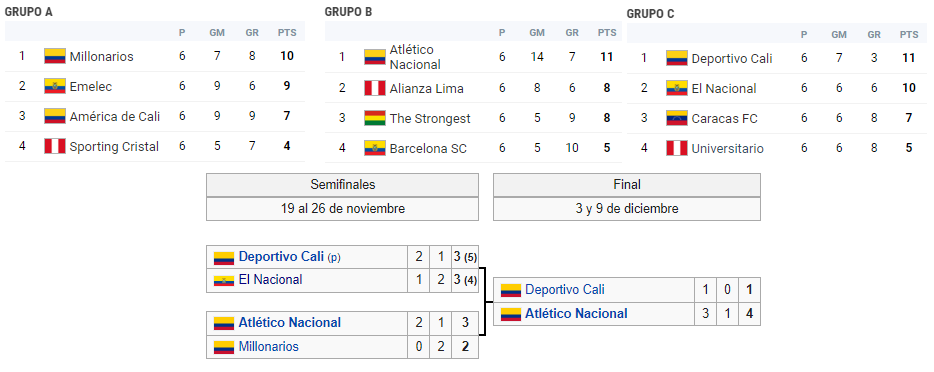This screenshot has height=372, width=934.
Task: Click the América de Cali row in Grupo A
Action: coord(155,117)
